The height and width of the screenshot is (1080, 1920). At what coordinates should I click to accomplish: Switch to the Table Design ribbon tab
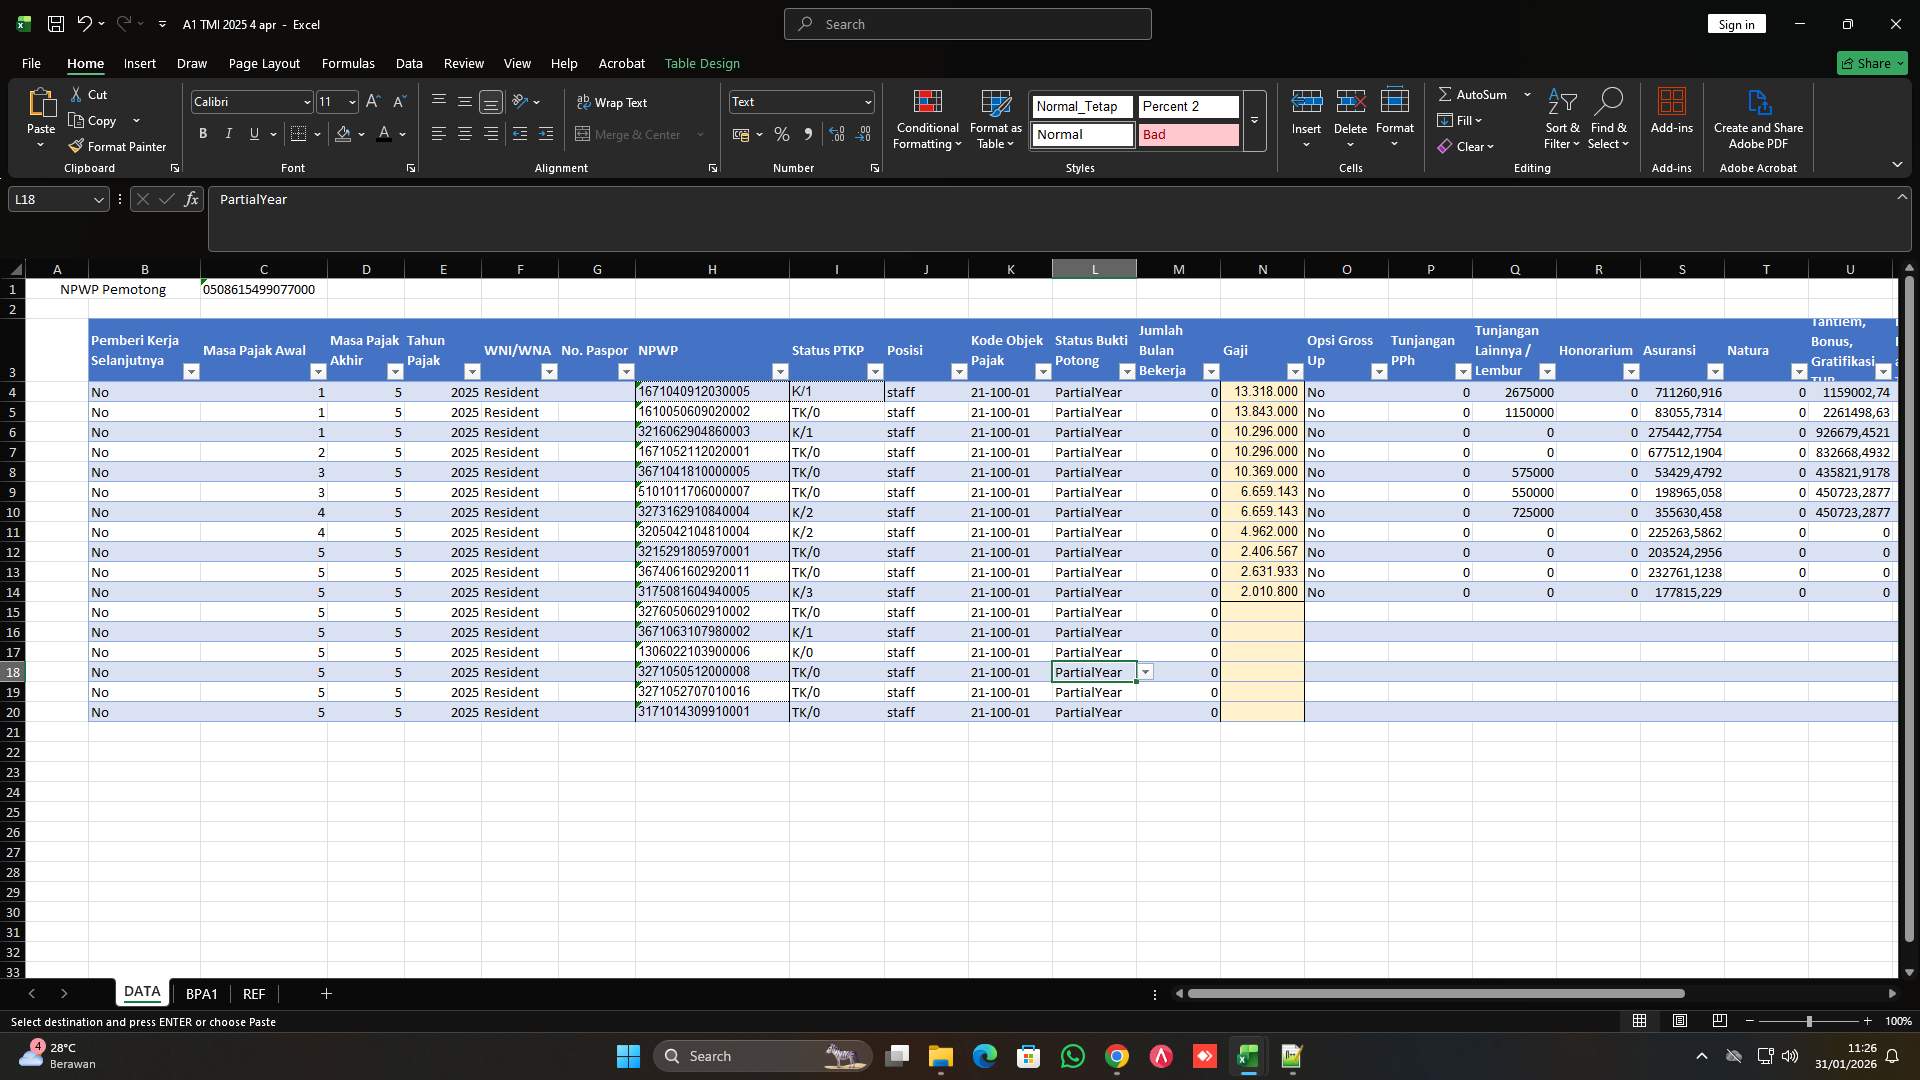(702, 63)
